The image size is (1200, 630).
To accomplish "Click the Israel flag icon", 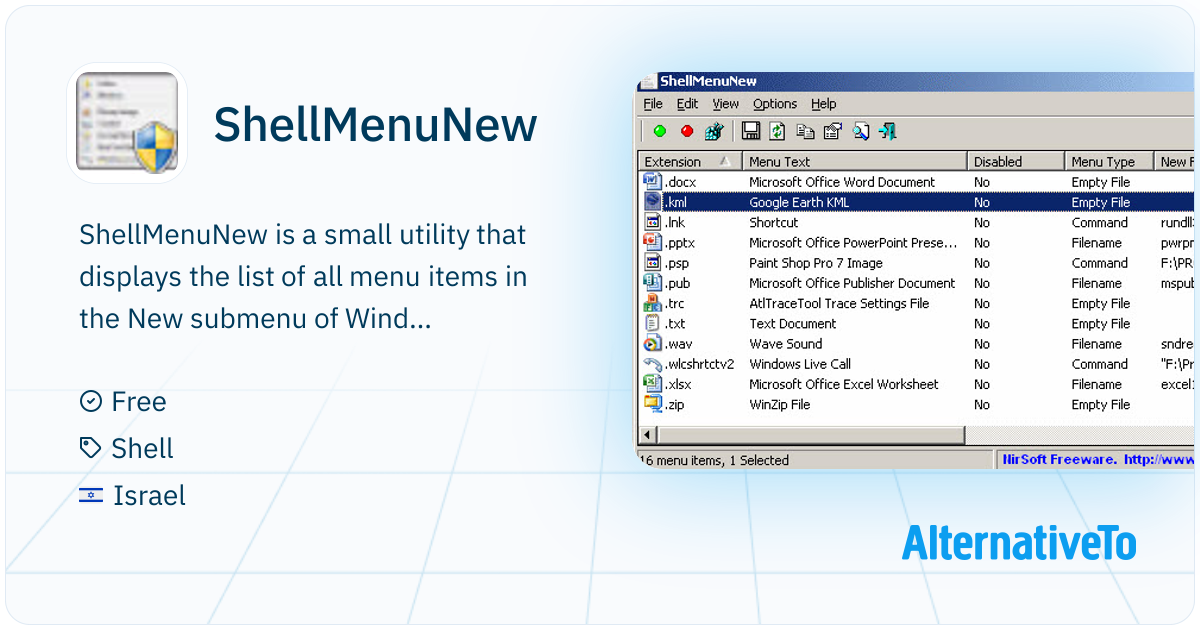I will point(91,495).
